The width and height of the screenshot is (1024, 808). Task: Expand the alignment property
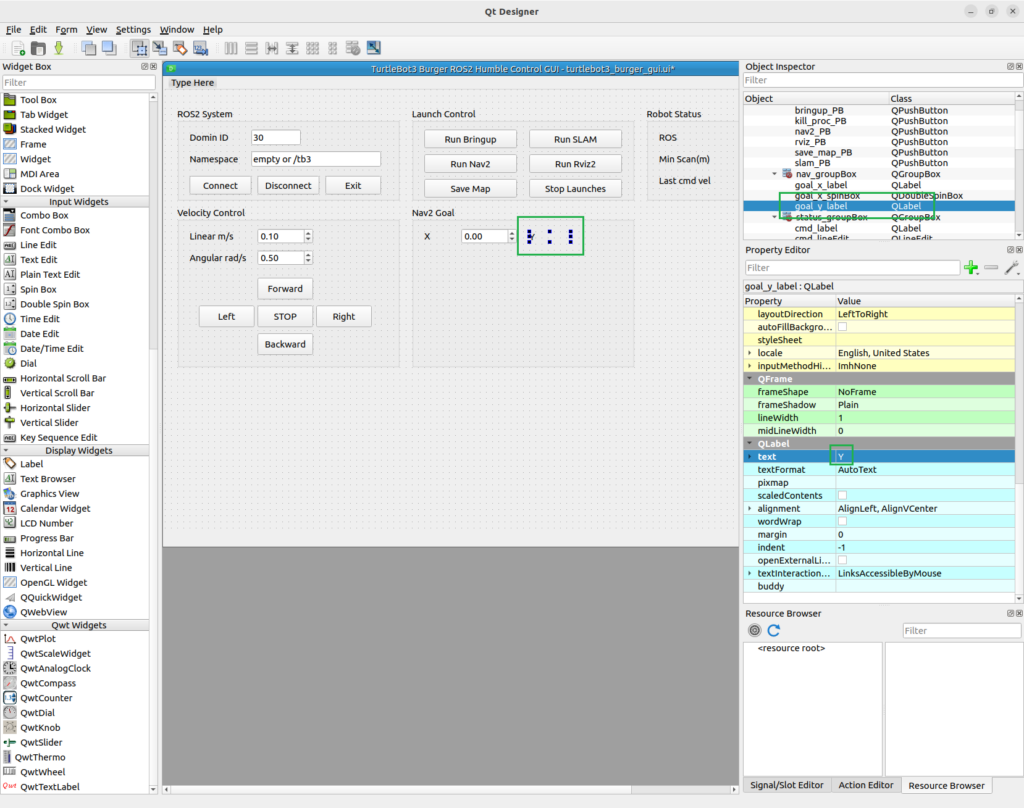pyautogui.click(x=750, y=508)
